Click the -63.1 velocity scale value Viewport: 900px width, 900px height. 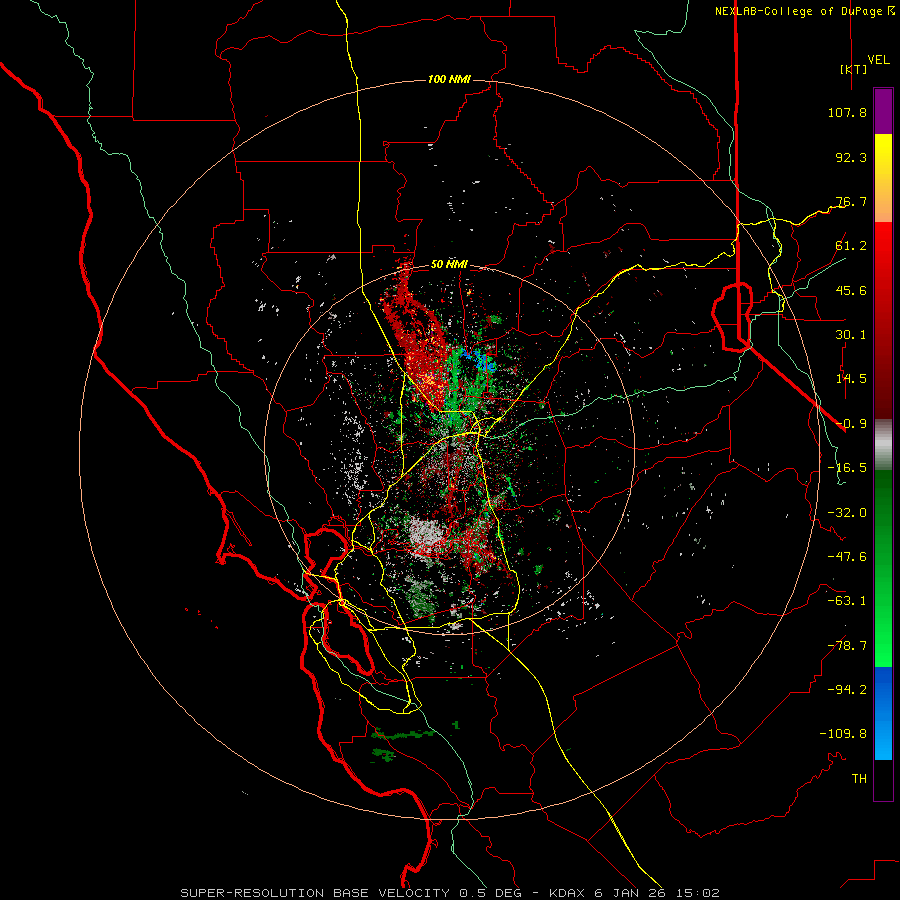pos(847,601)
